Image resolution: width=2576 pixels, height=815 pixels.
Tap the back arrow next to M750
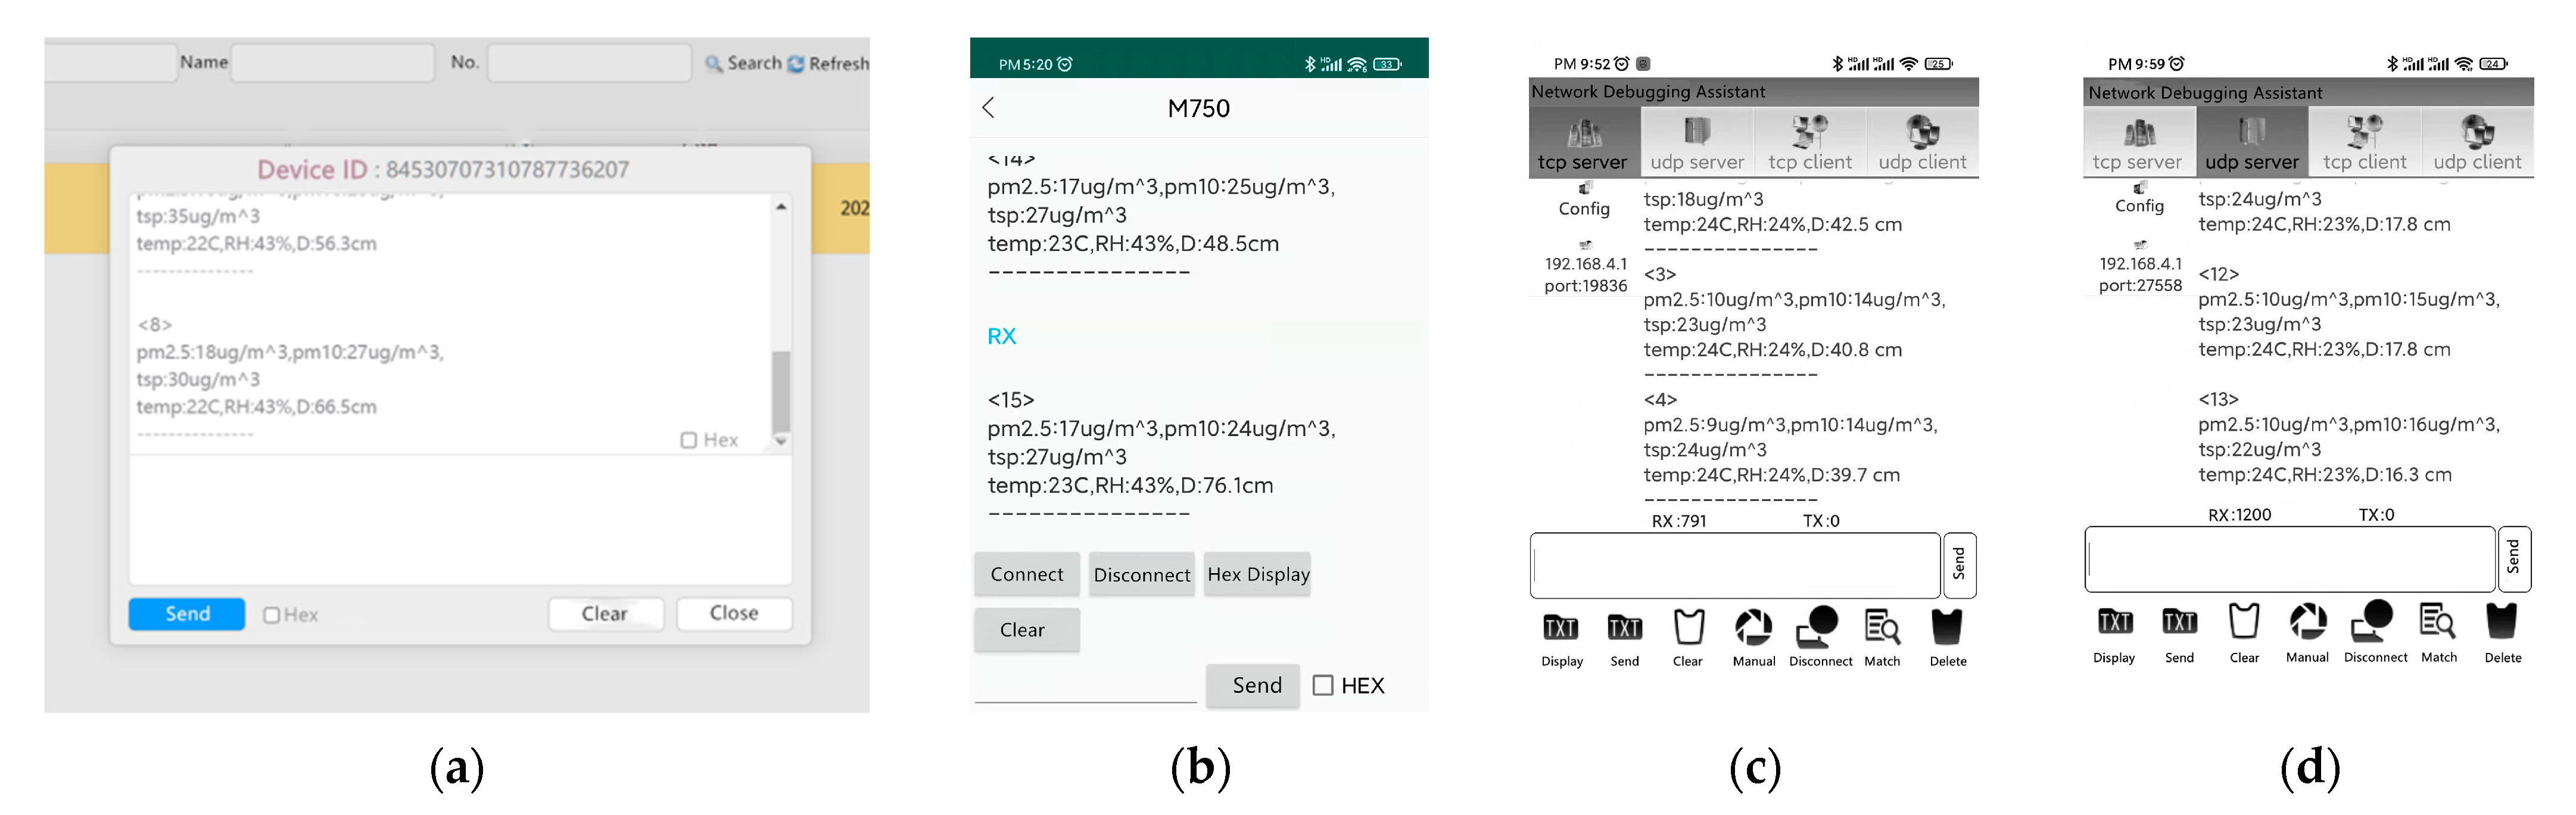989,108
